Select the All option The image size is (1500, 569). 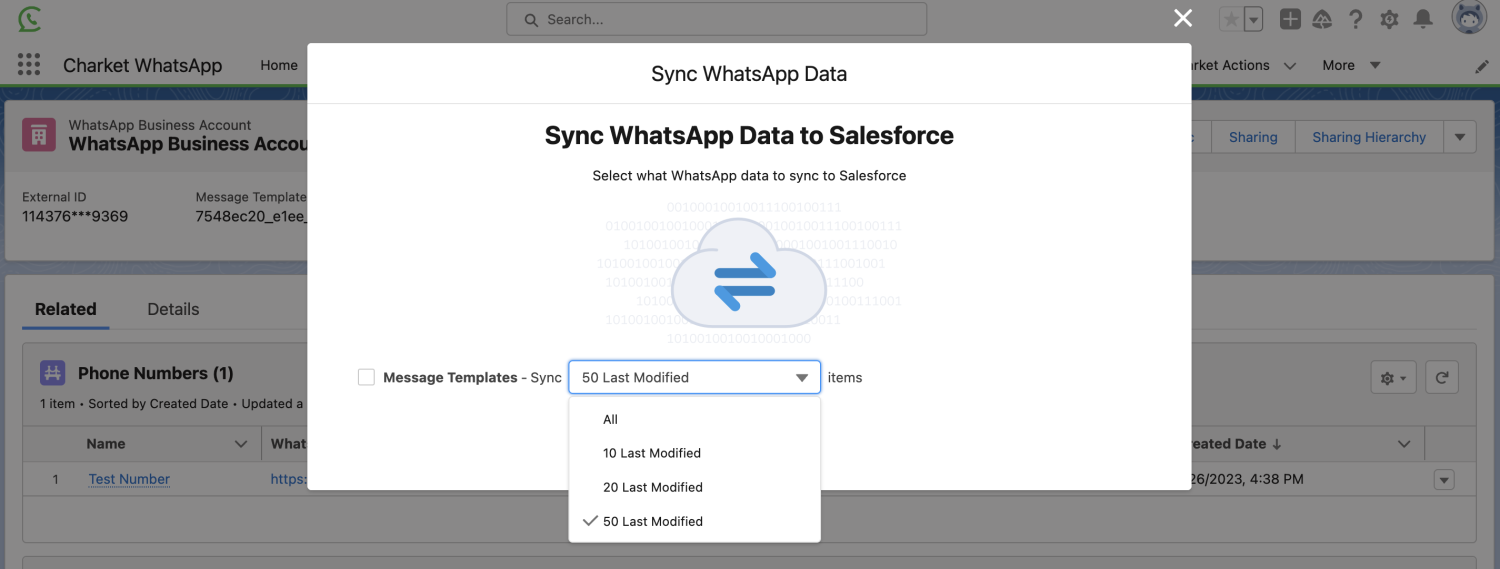(695, 419)
